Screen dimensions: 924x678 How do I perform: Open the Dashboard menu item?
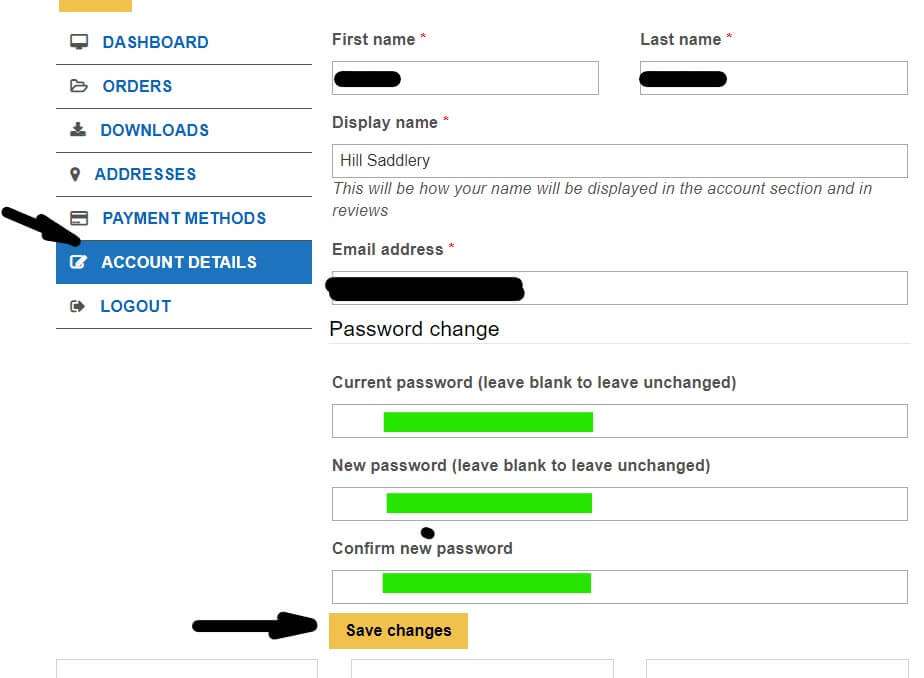point(155,42)
